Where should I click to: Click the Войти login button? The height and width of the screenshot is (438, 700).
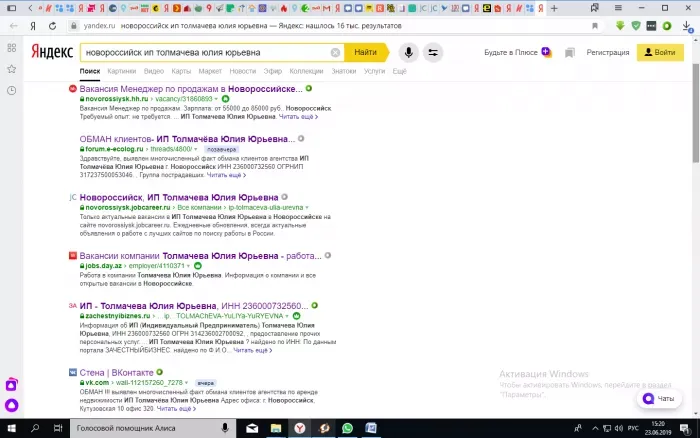(660, 52)
